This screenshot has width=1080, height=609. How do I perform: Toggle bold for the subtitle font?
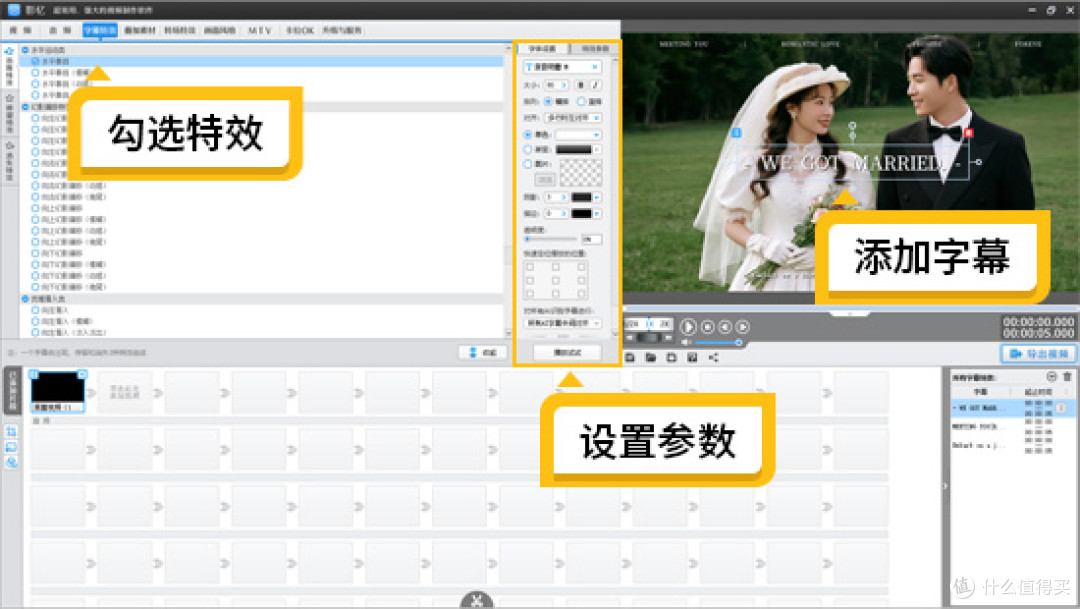pos(580,85)
